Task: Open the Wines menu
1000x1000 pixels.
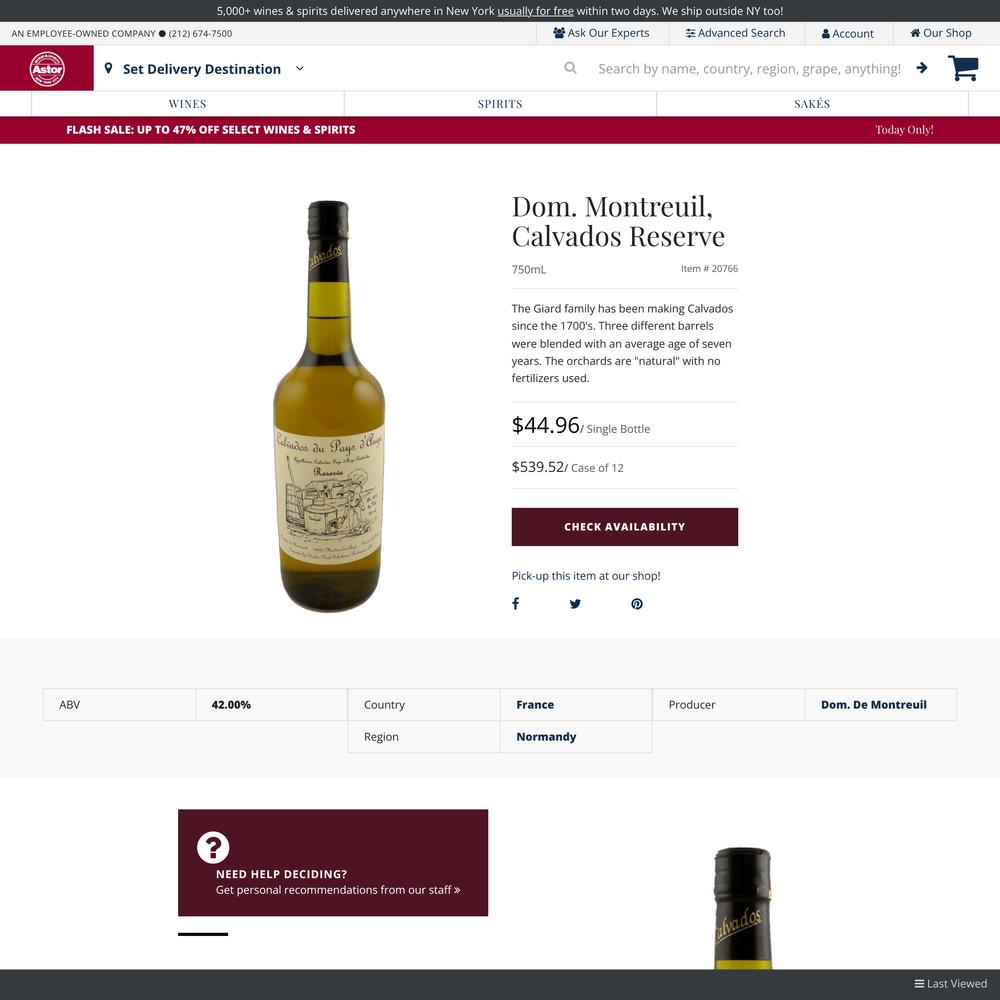Action: point(188,104)
